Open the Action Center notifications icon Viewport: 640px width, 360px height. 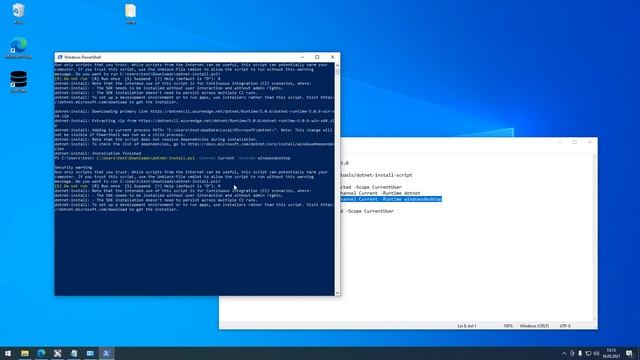630,353
